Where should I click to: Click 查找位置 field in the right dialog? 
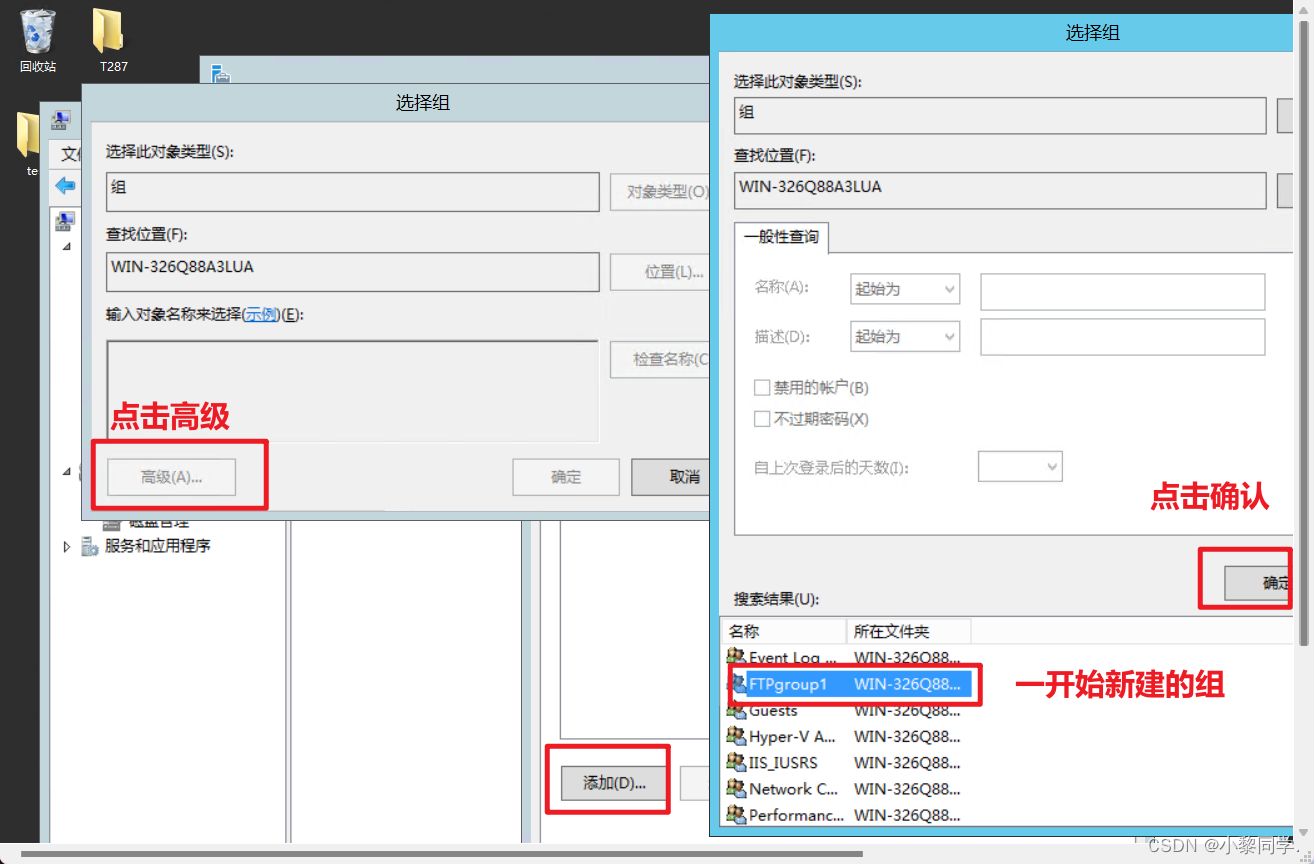1000,190
